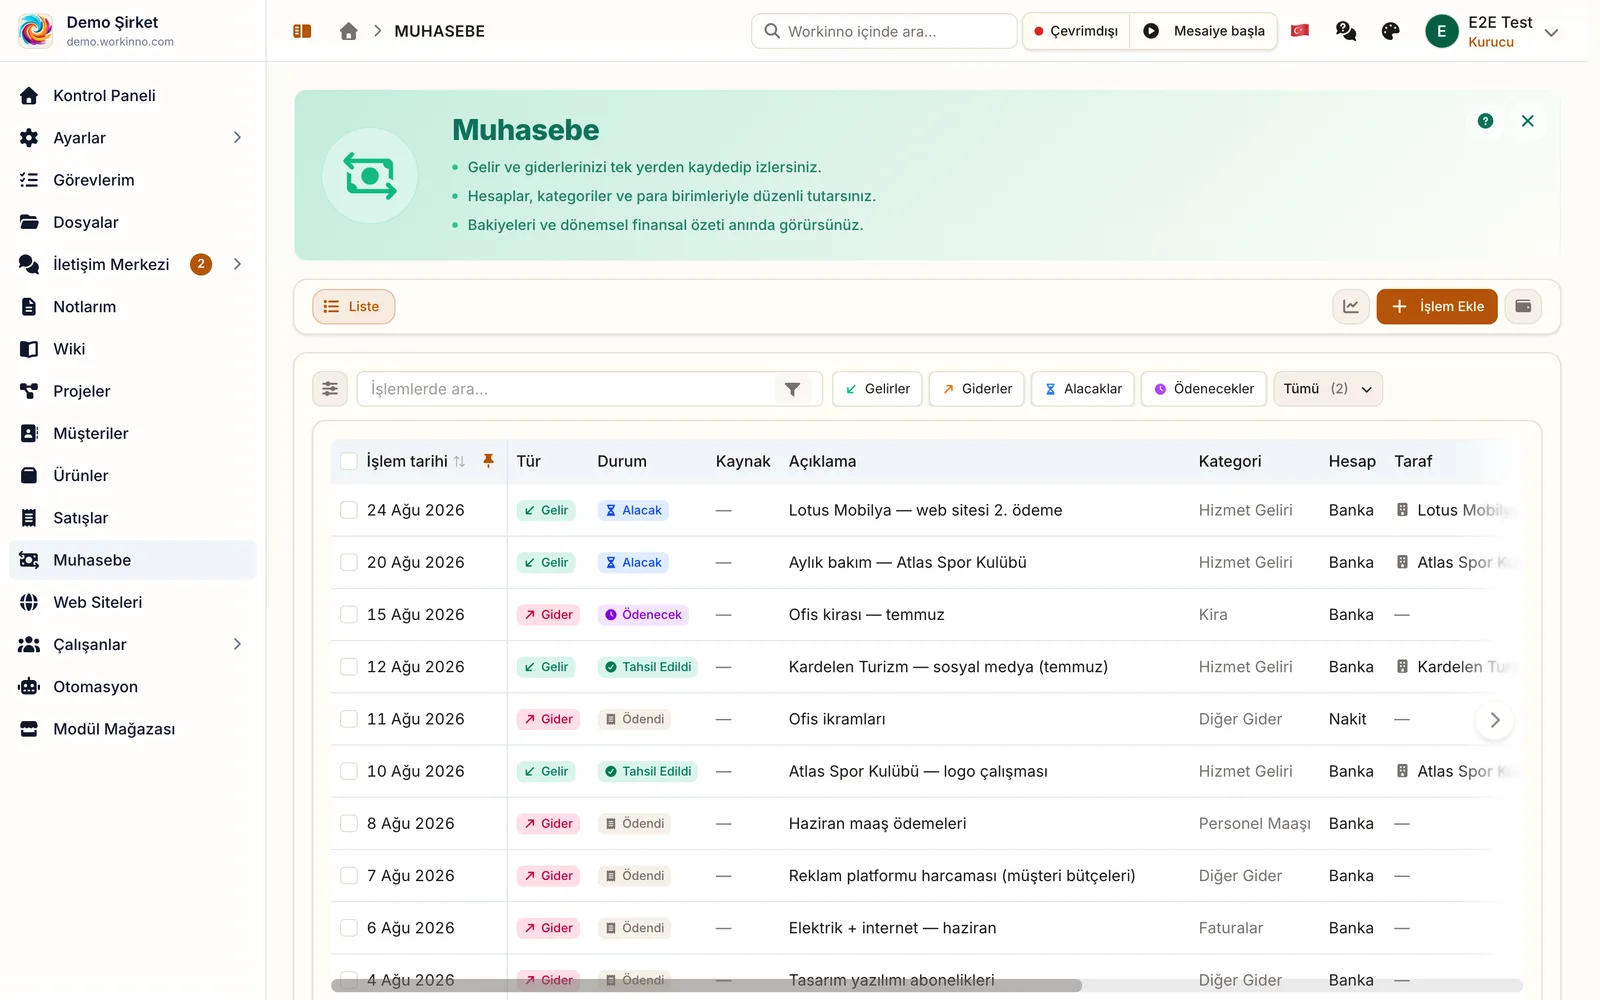Open Görevlerim in the sidebar
Viewport: 1600px width, 1000px height.
[x=133, y=180]
